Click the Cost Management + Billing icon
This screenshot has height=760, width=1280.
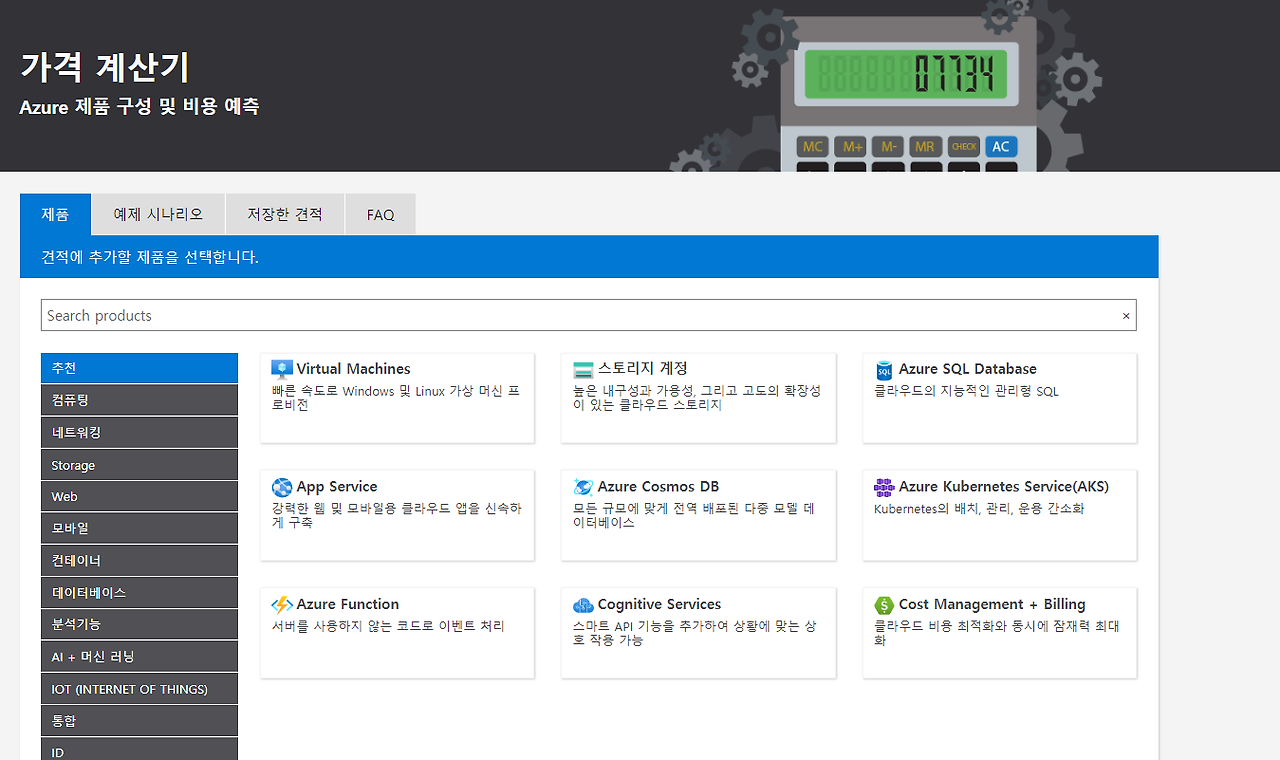884,605
